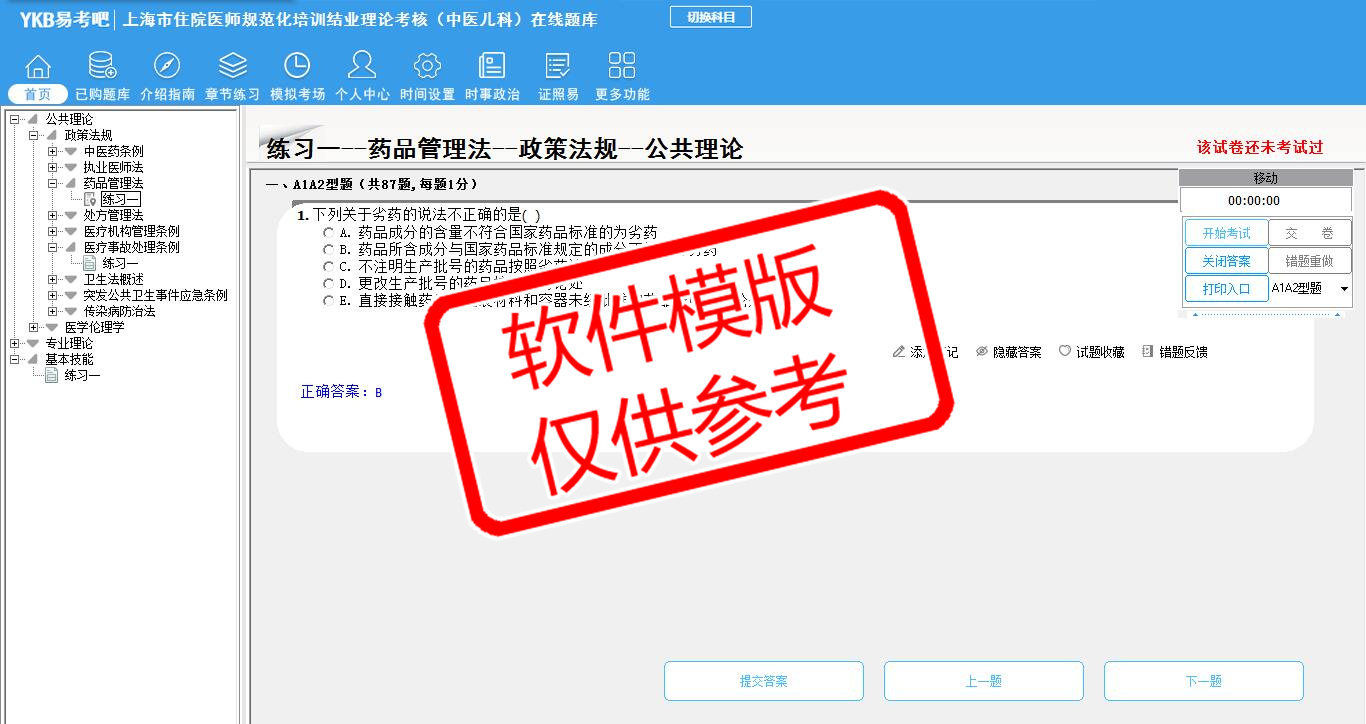The image size is (1366, 724).
Task: Switch to the 首页 home tab
Action: point(38,94)
